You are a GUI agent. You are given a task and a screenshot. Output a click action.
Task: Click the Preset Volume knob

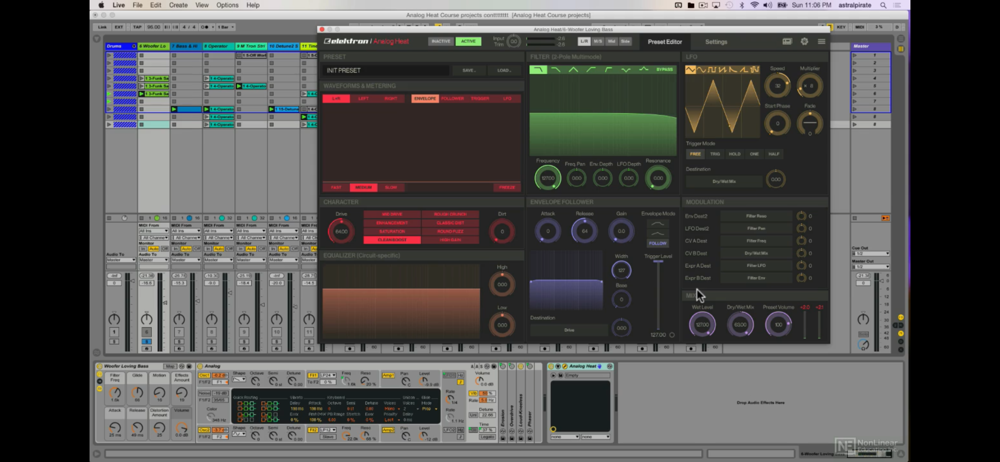(778, 325)
